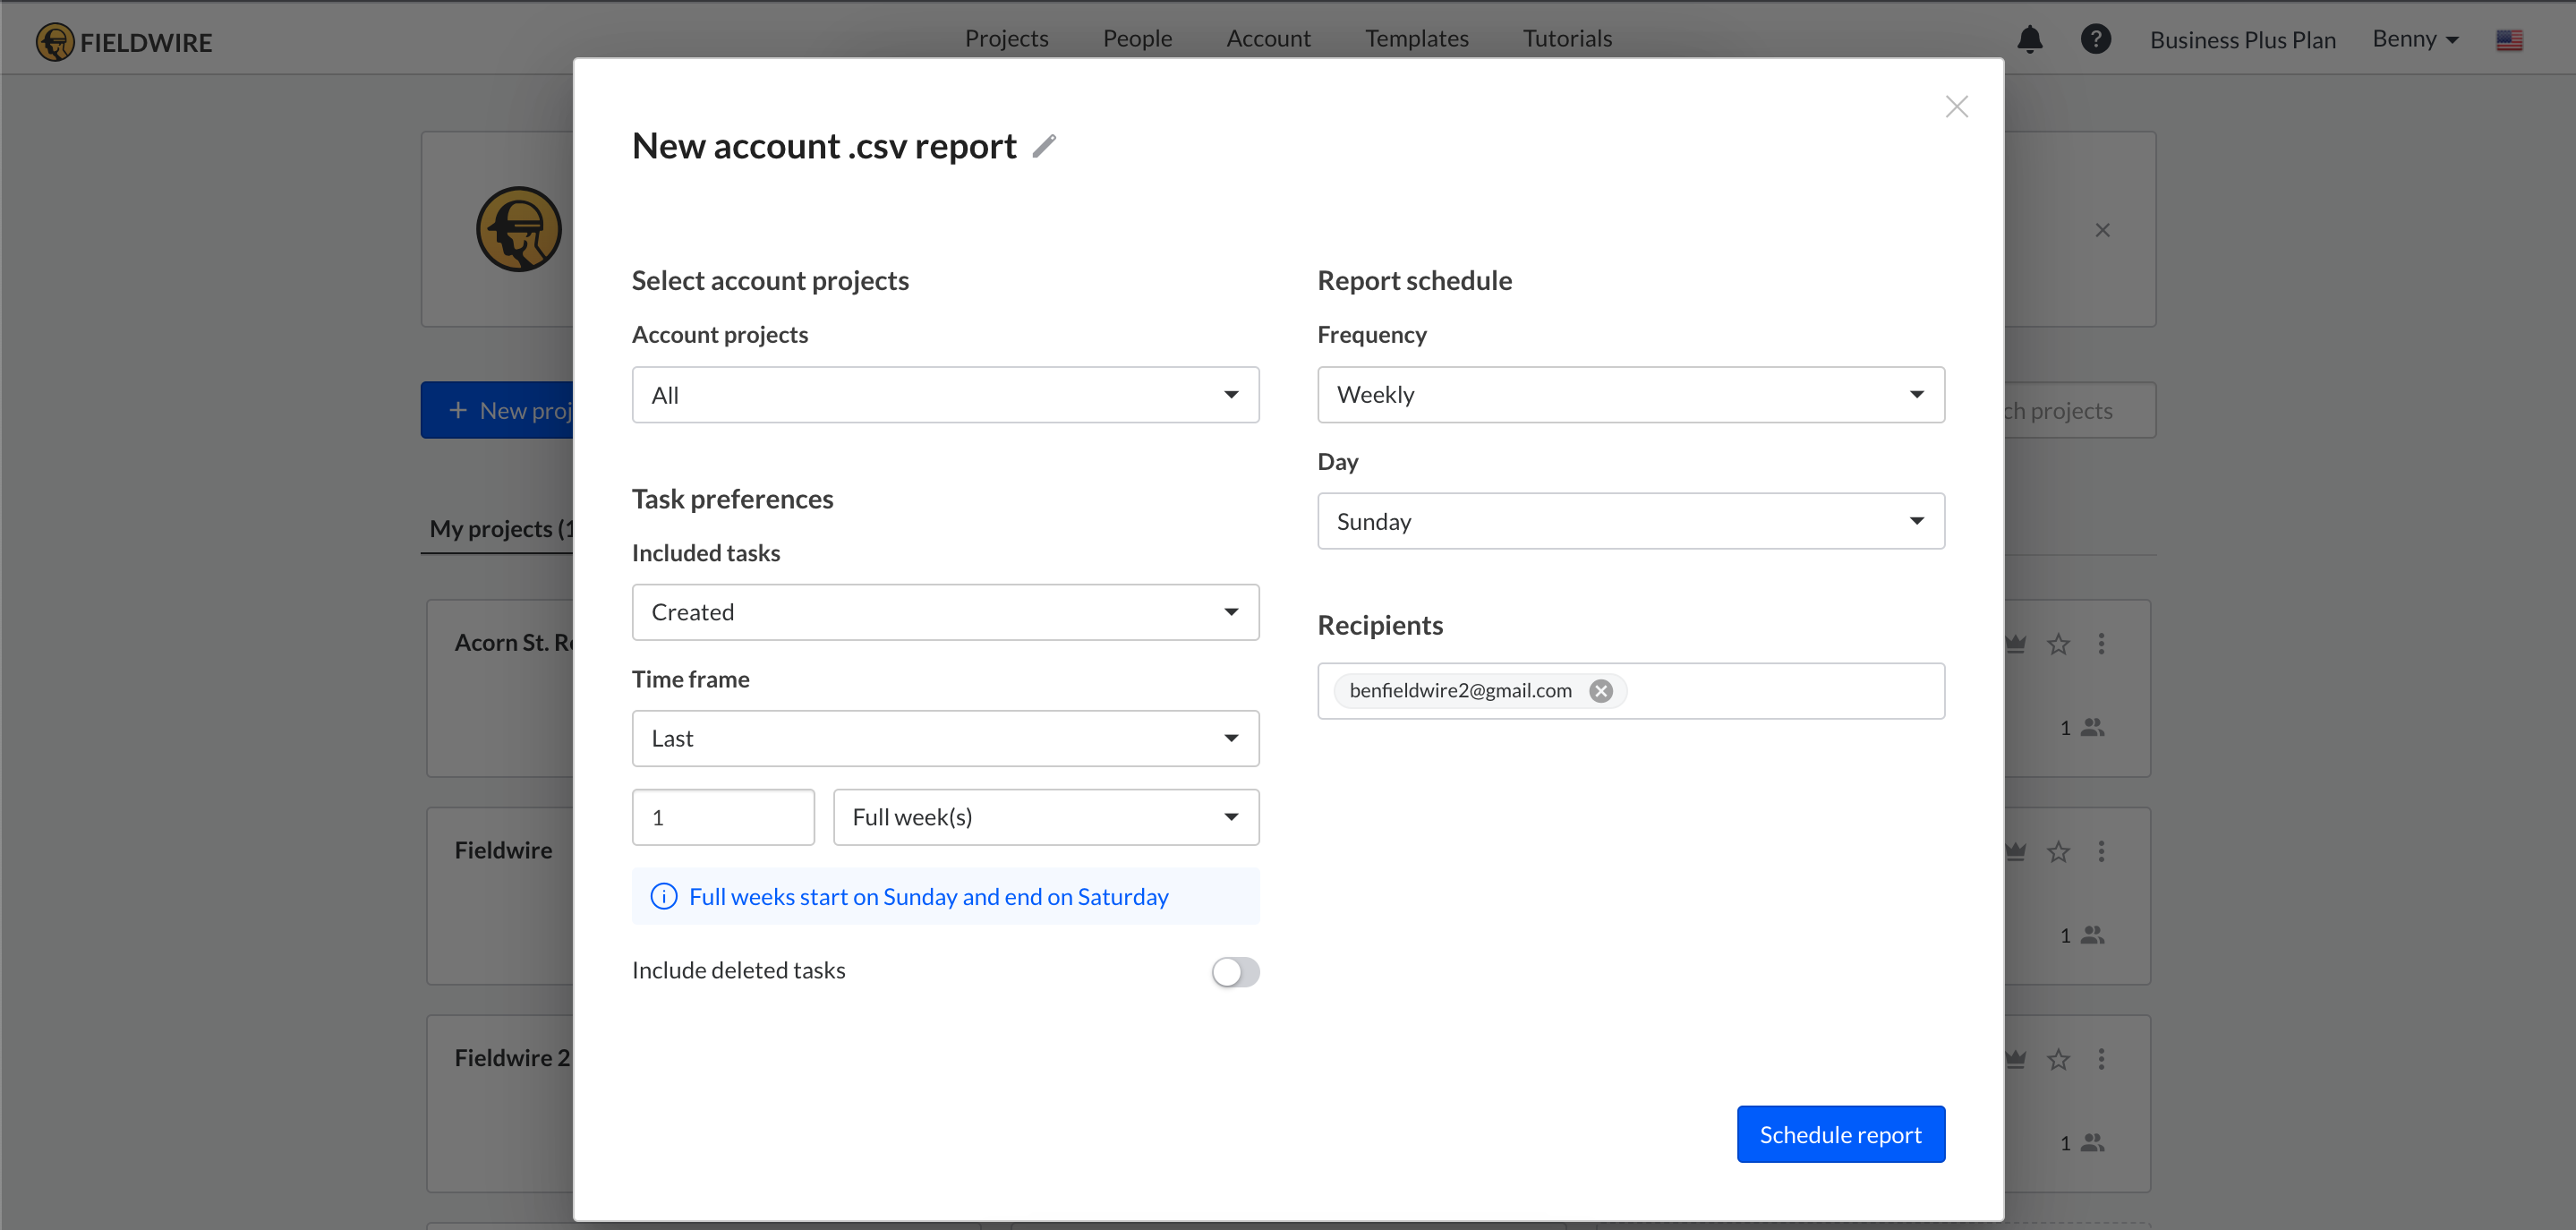Screen dimensions: 2576x1230
Task: Go to People in top navigation
Action: (1137, 39)
